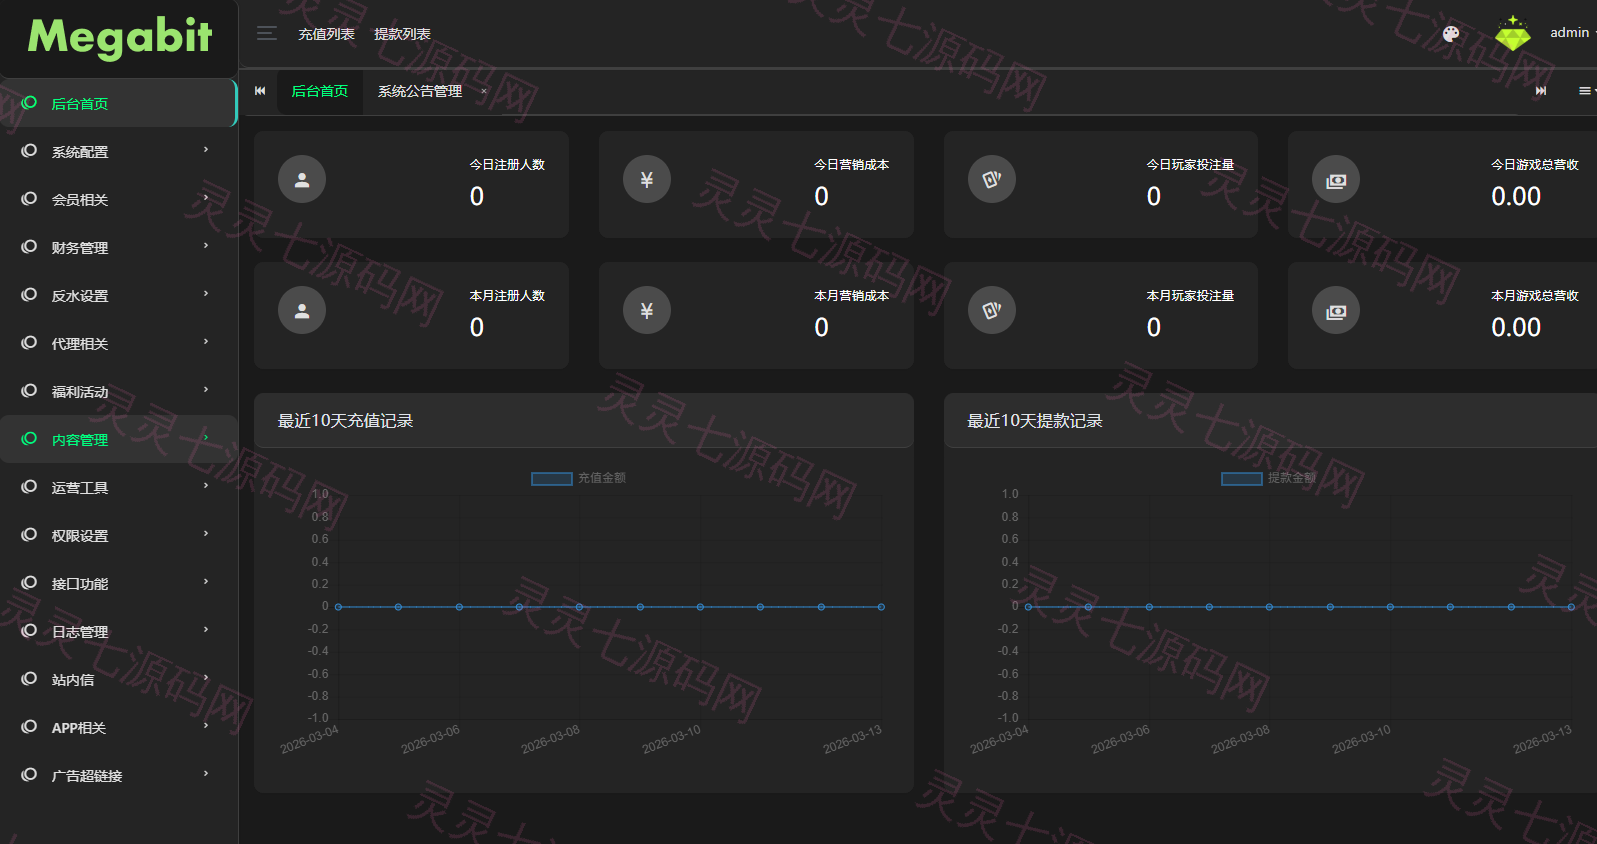
Task: Expand the 系统配置 menu chevron
Action: coord(206,150)
